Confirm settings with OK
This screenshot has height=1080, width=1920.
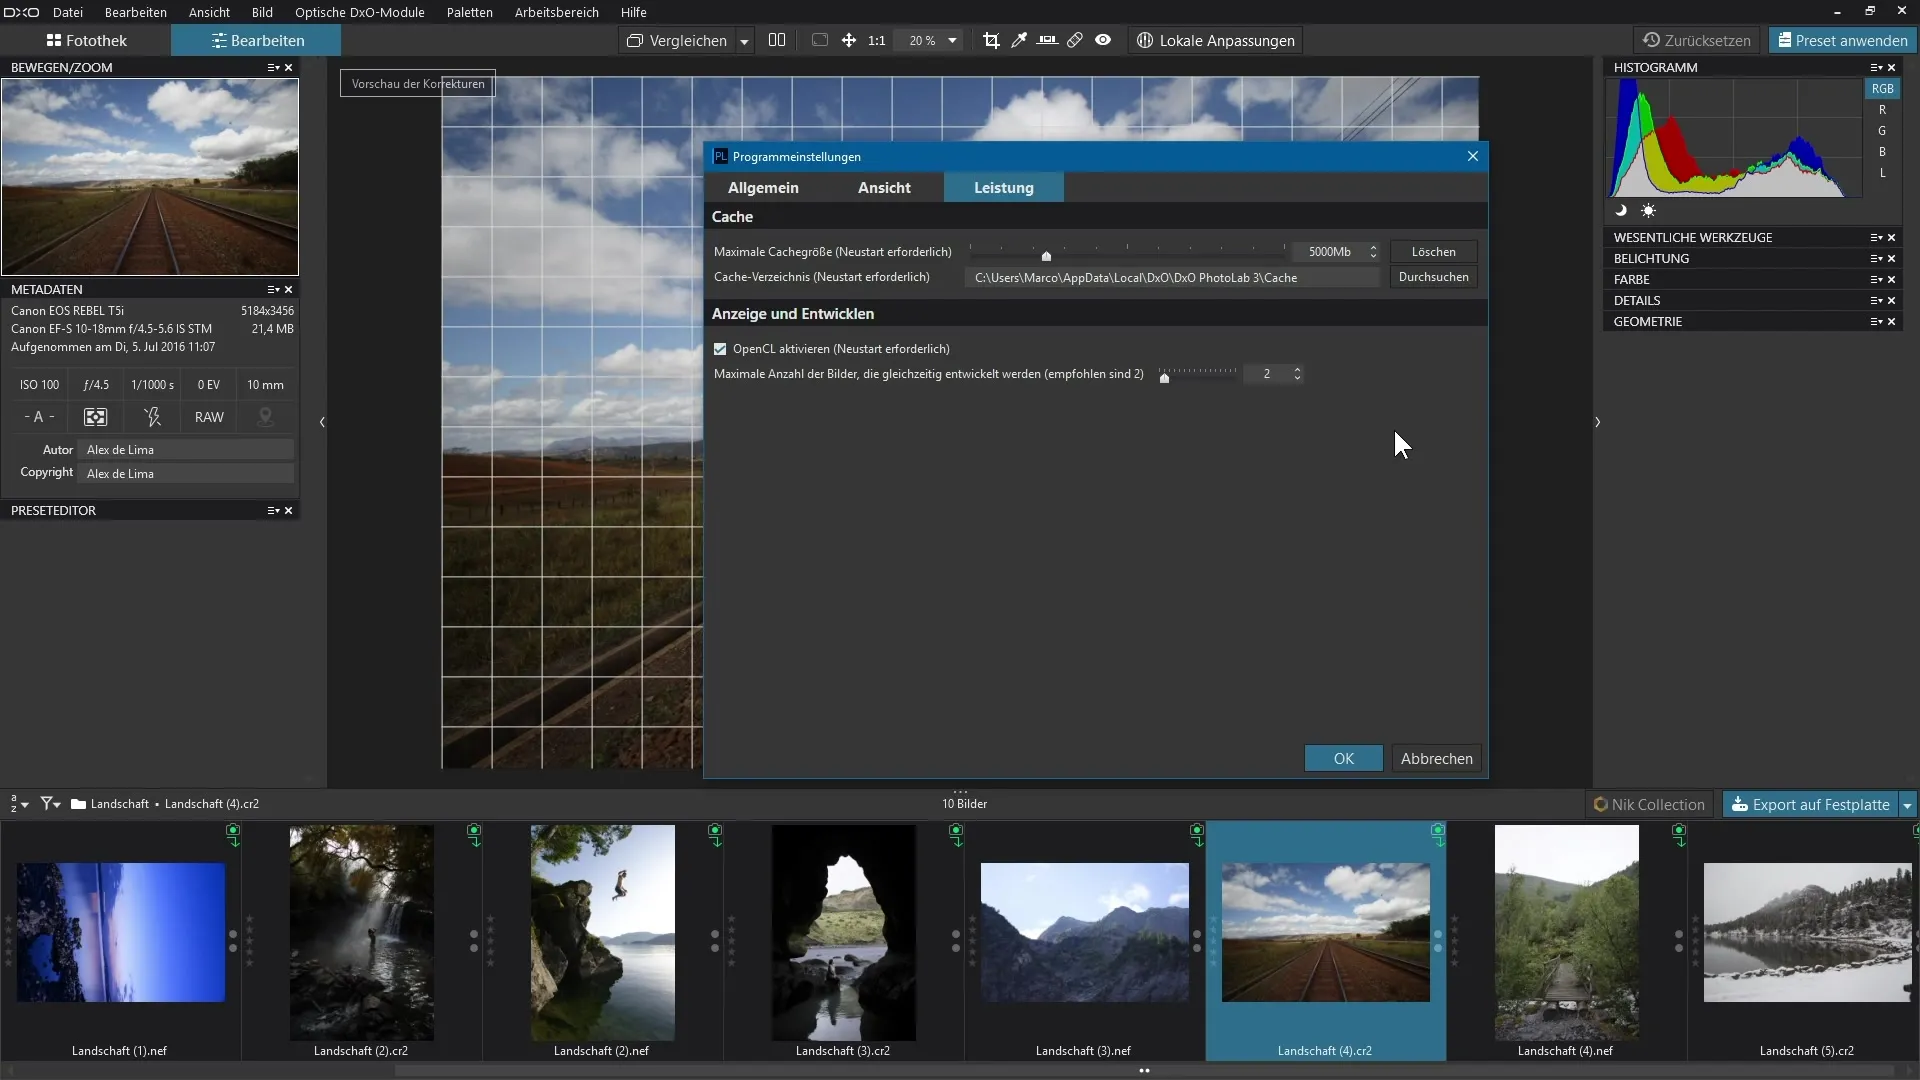pos(1343,759)
